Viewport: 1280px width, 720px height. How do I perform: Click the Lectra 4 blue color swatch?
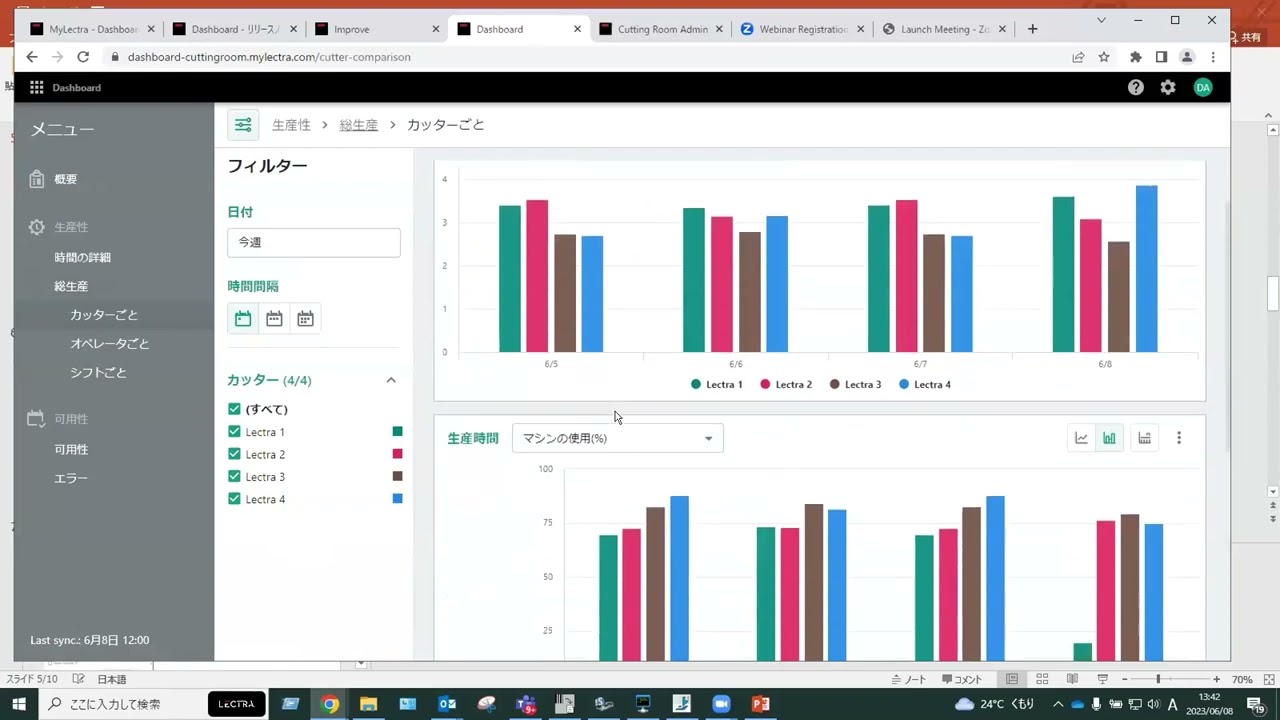(x=397, y=499)
